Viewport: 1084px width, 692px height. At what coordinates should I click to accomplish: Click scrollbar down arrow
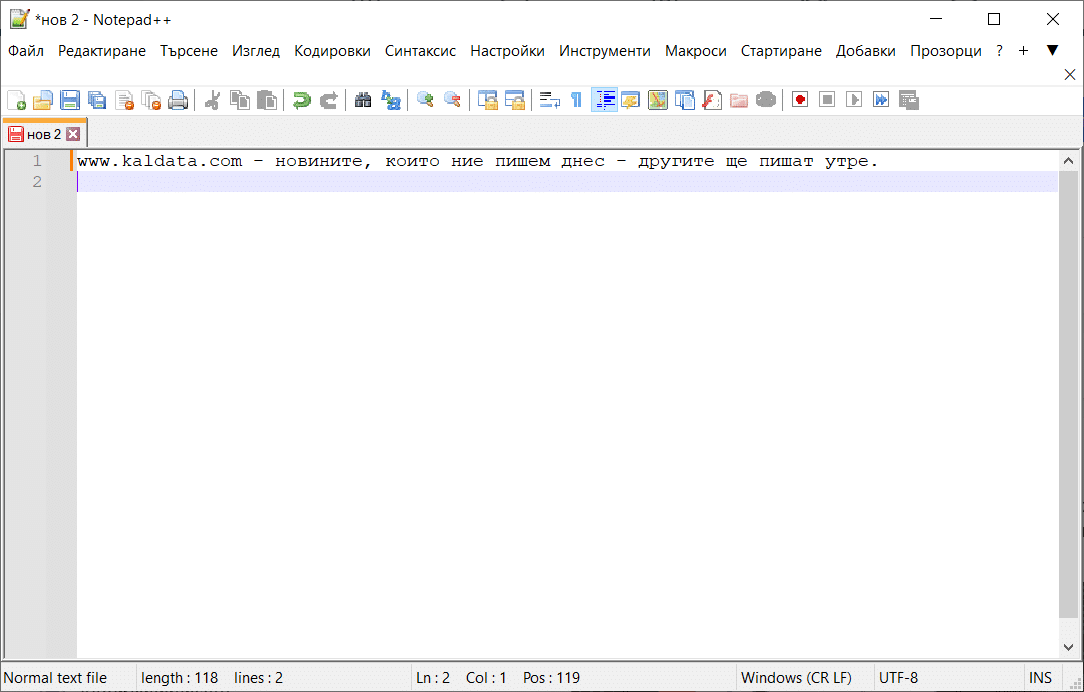[x=1068, y=648]
